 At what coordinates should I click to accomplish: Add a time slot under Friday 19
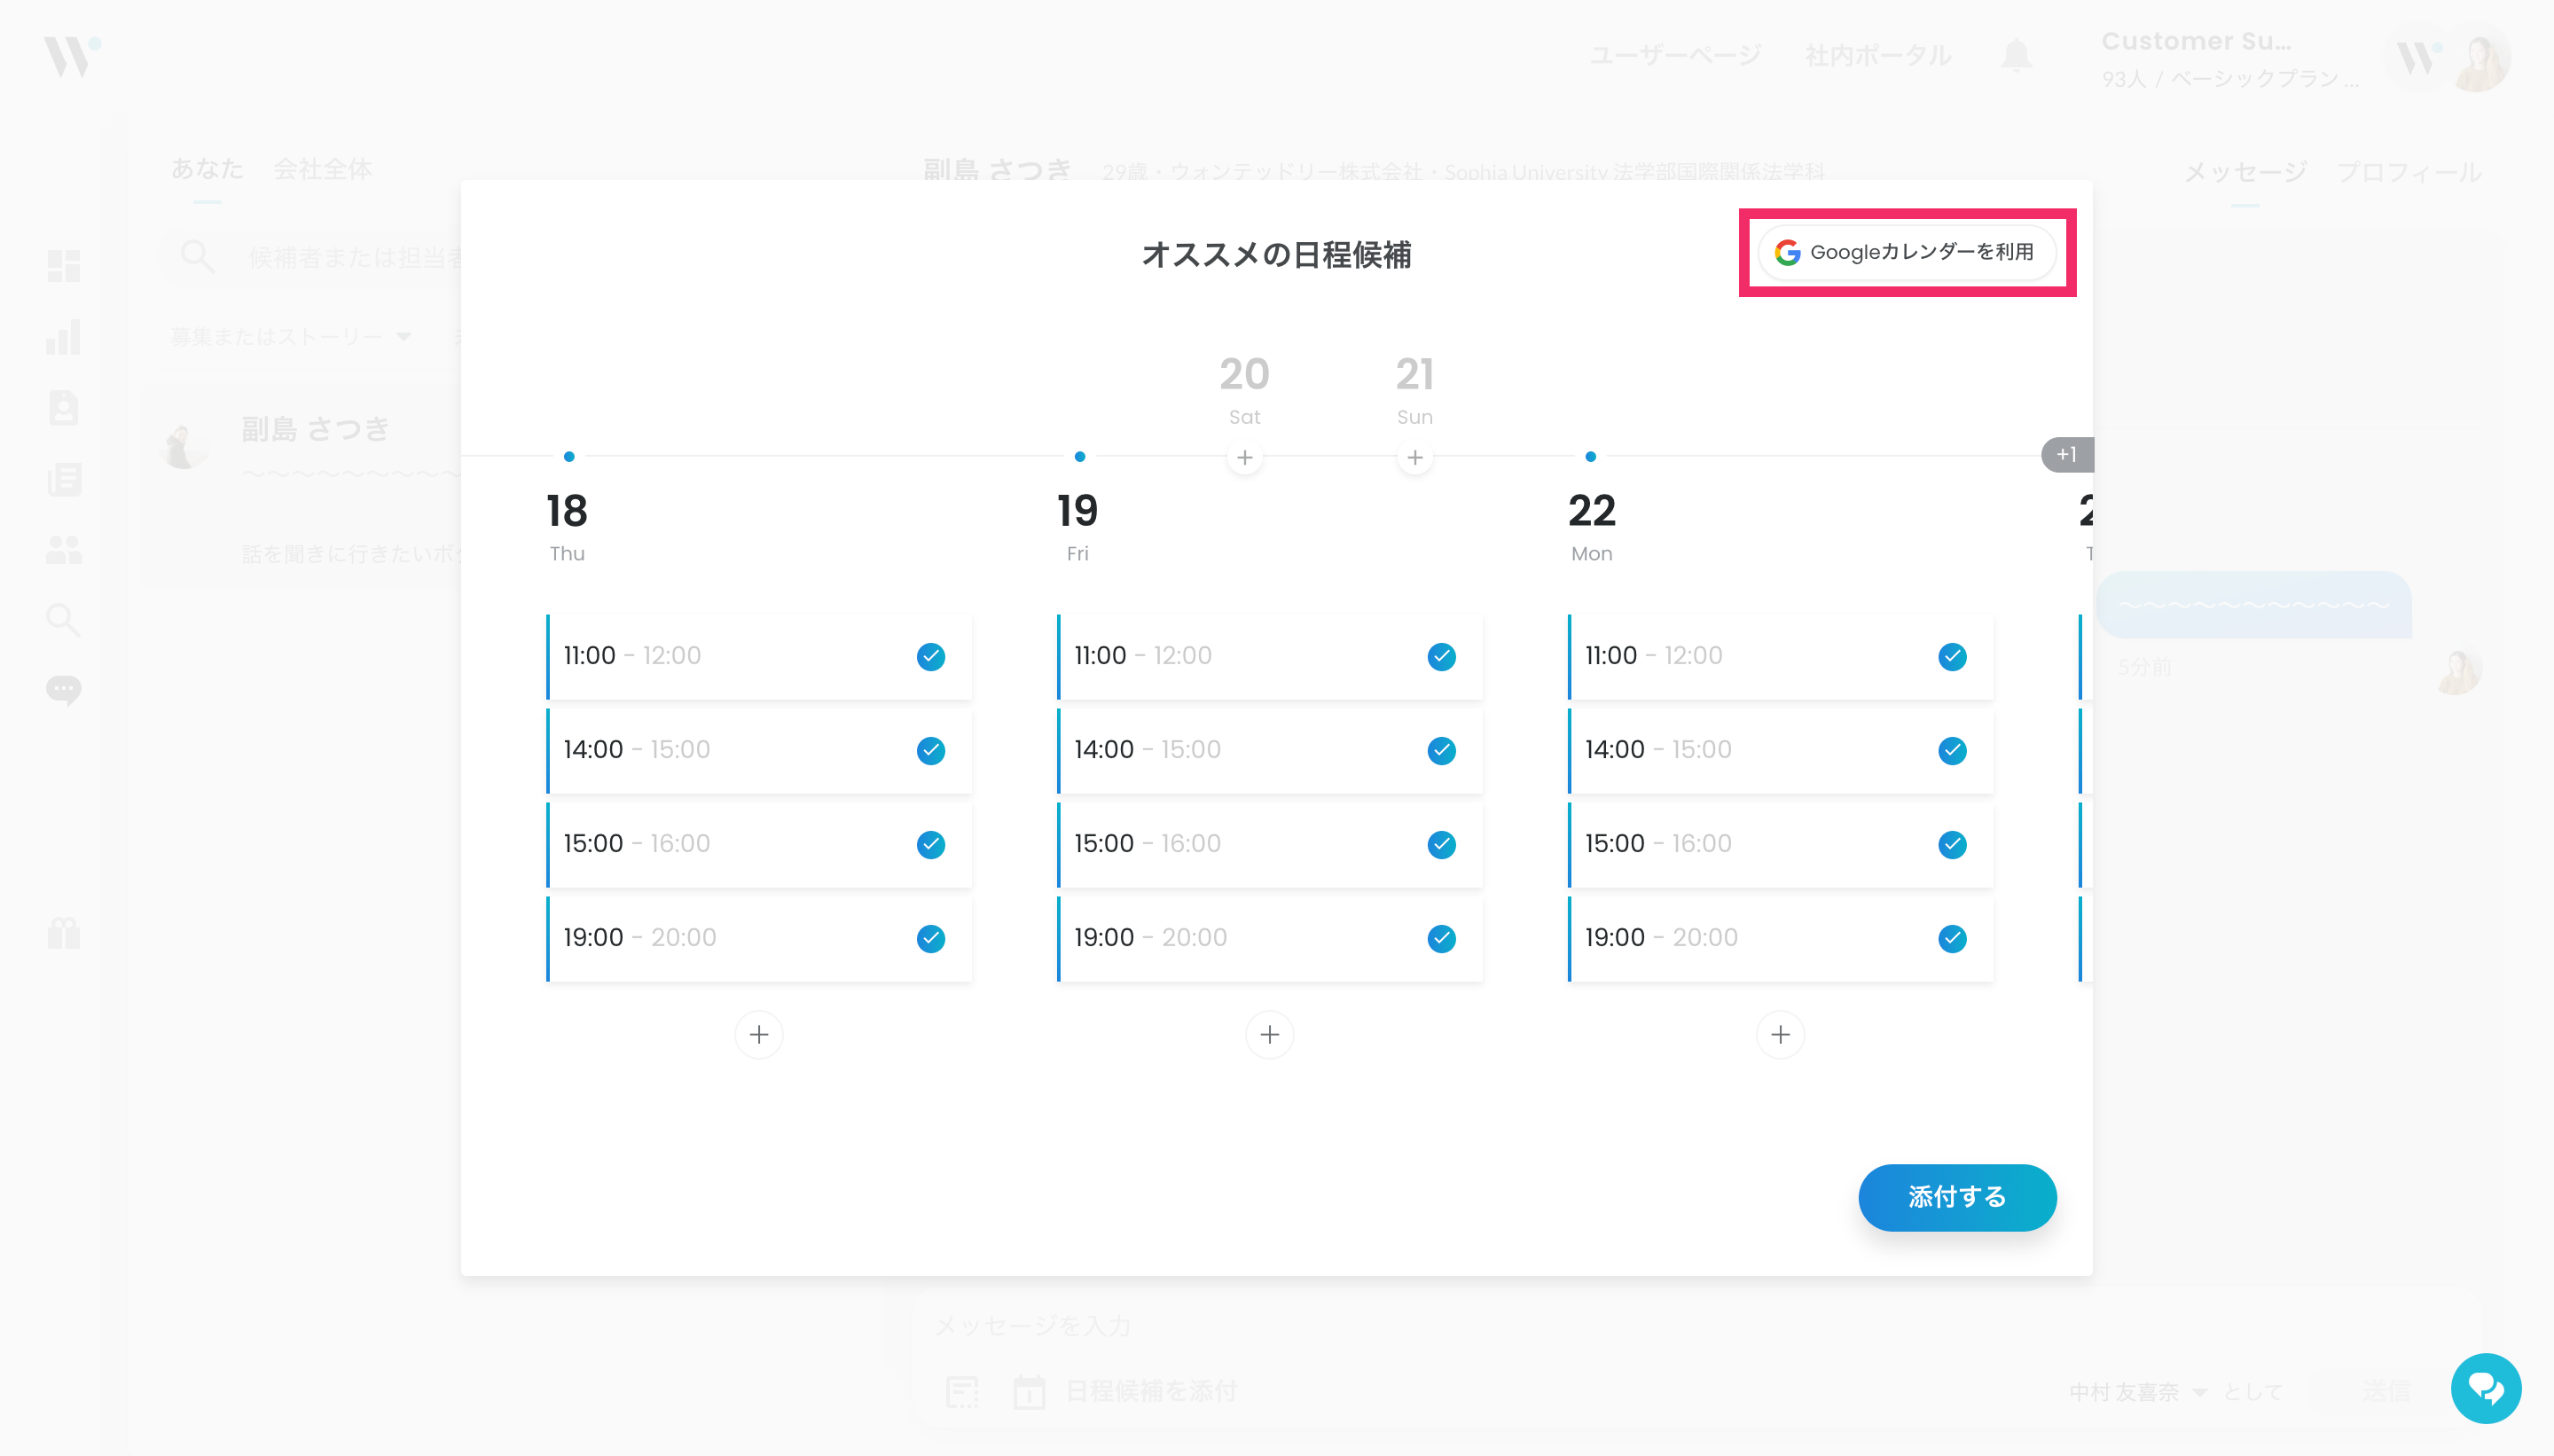[x=1269, y=1034]
